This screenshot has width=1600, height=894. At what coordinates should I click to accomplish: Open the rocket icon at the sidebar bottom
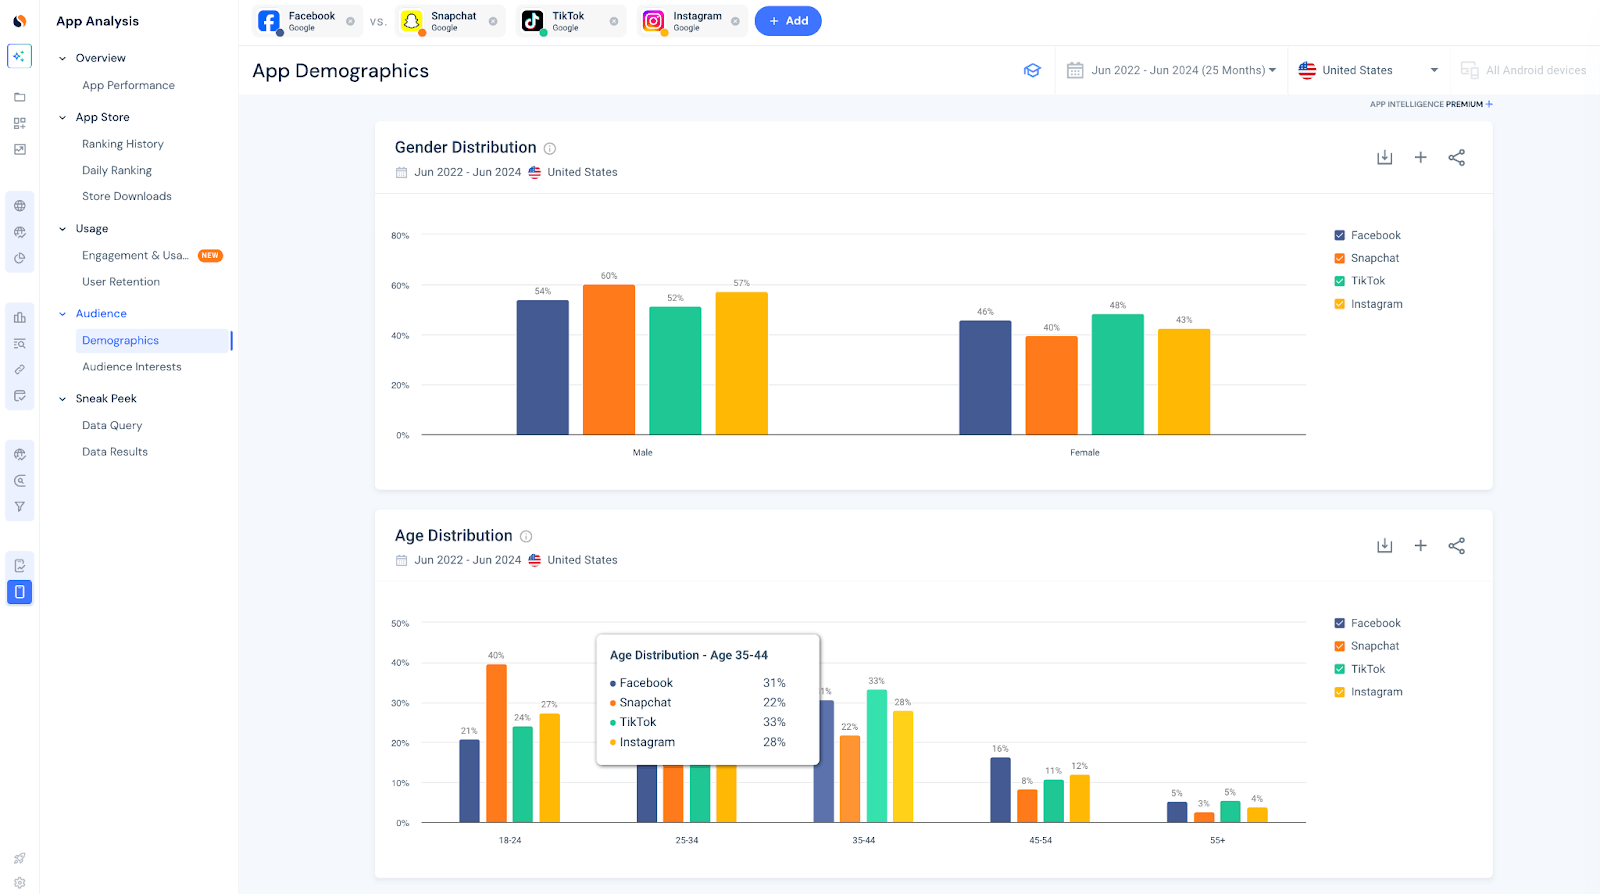19,858
